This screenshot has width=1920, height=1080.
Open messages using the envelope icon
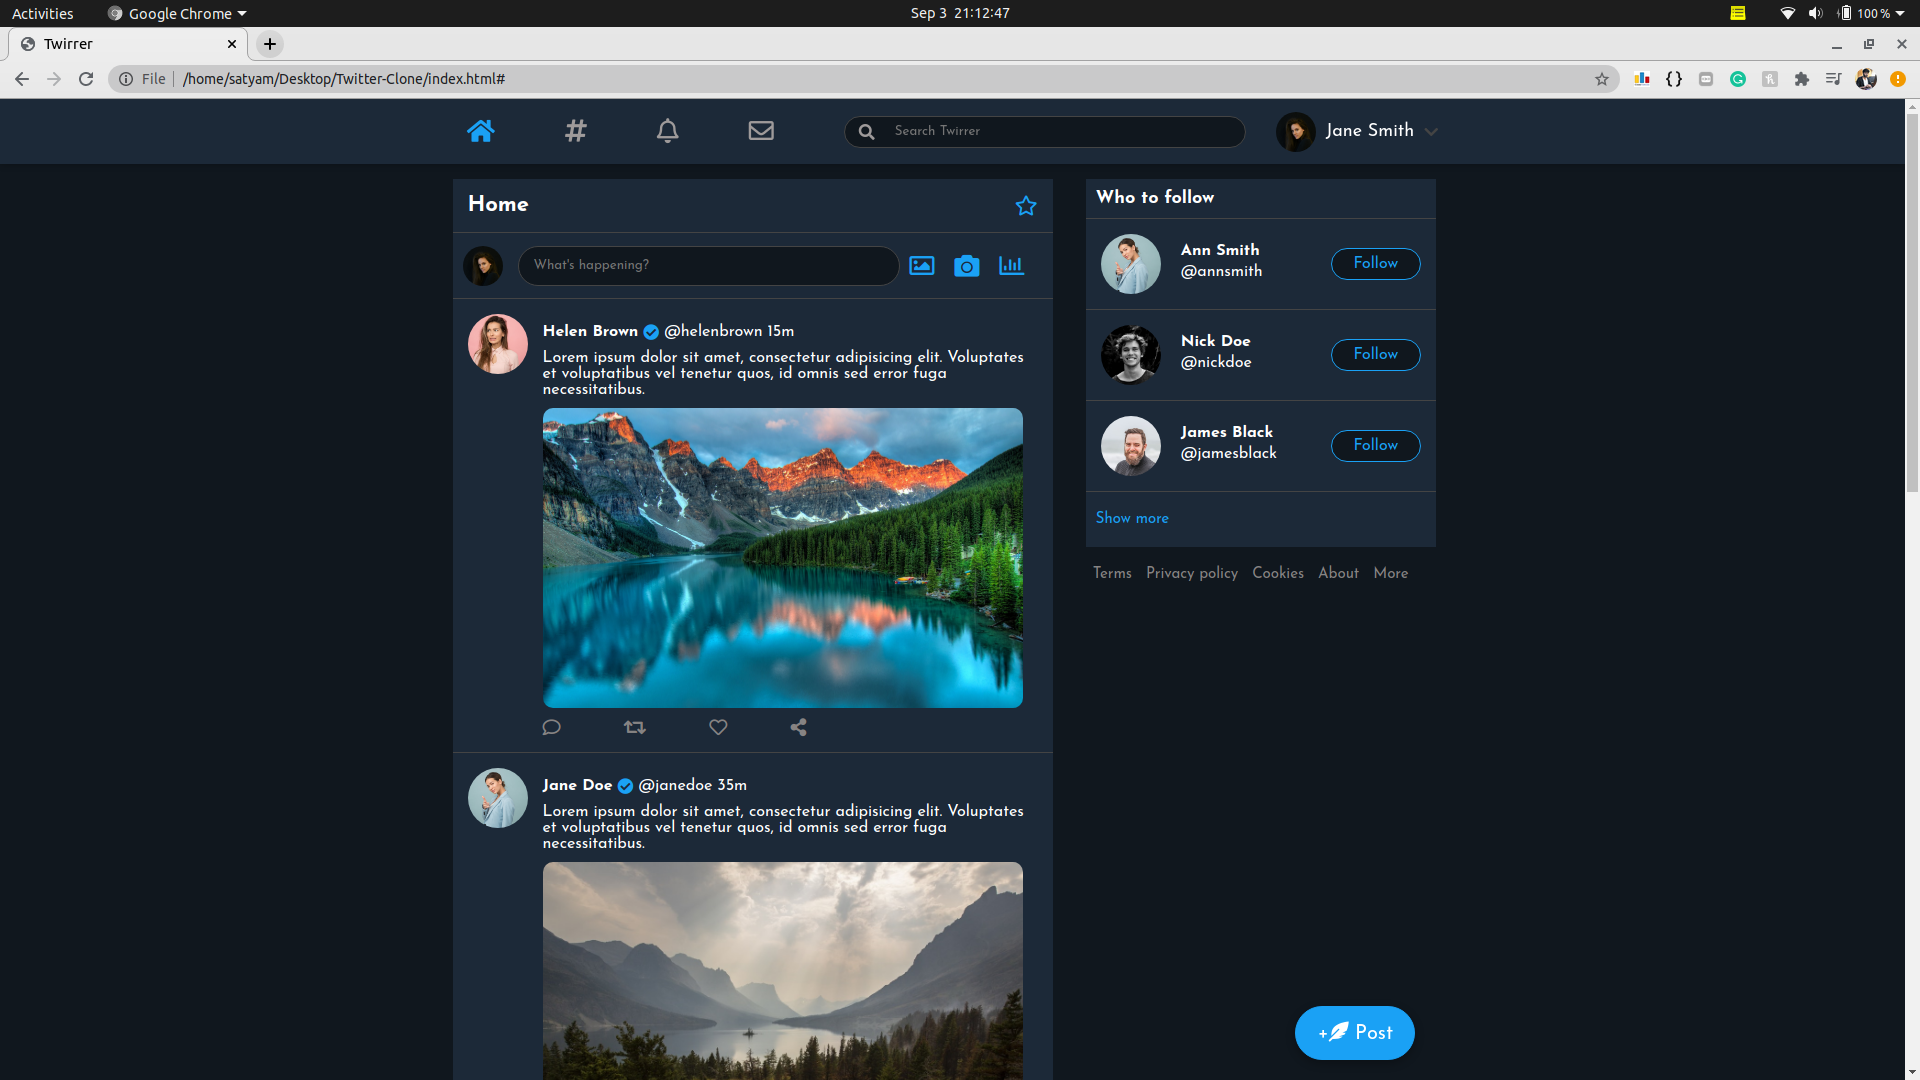761,130
